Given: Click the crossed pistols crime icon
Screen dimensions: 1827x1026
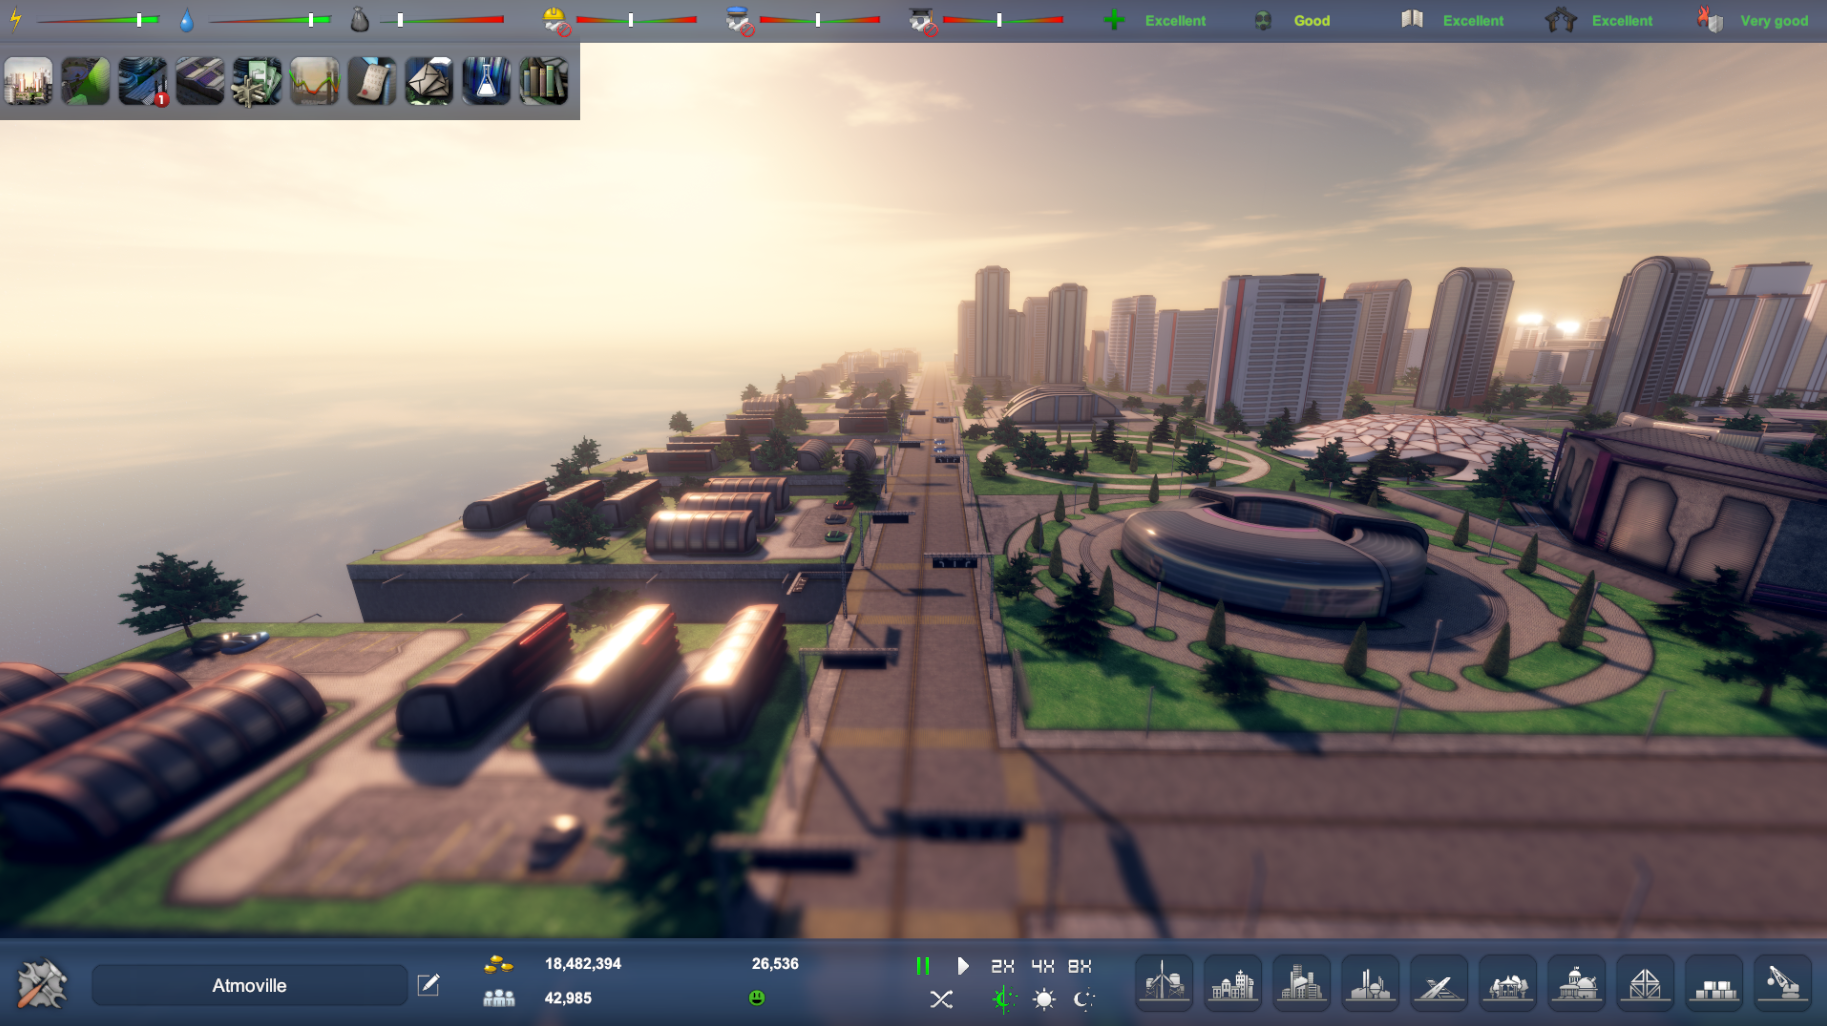Looking at the screenshot, I should [1561, 20].
